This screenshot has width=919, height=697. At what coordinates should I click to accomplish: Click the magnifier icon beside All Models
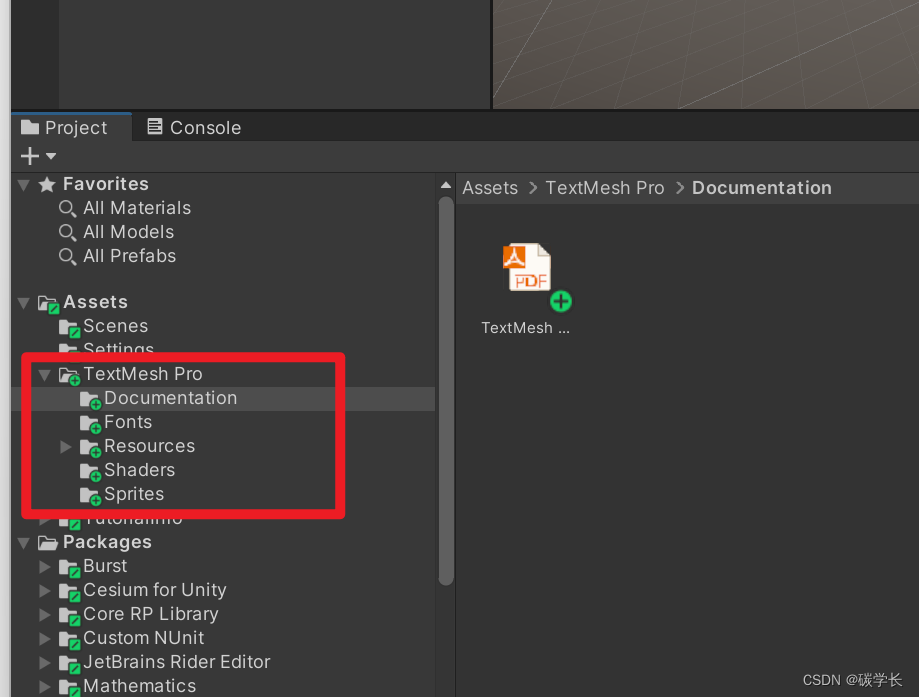point(67,233)
